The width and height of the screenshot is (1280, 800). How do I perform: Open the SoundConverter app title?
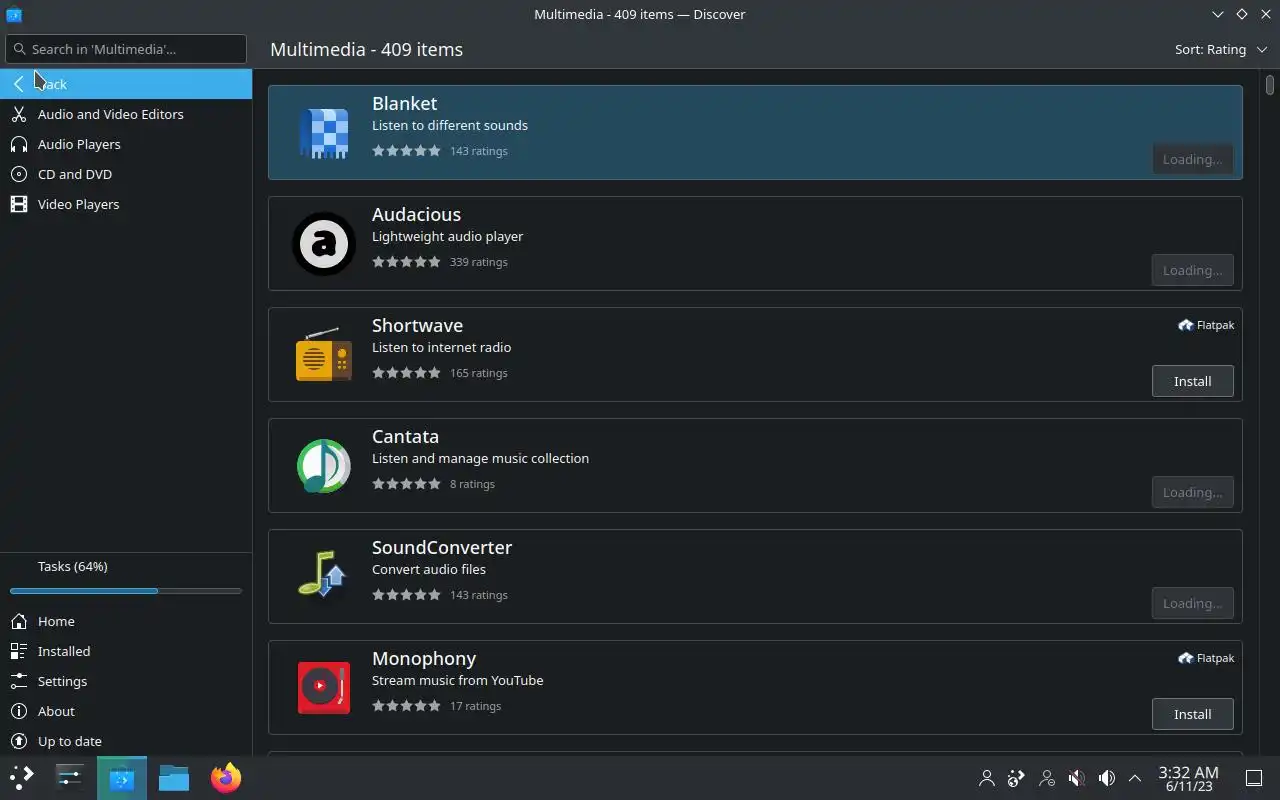(442, 547)
